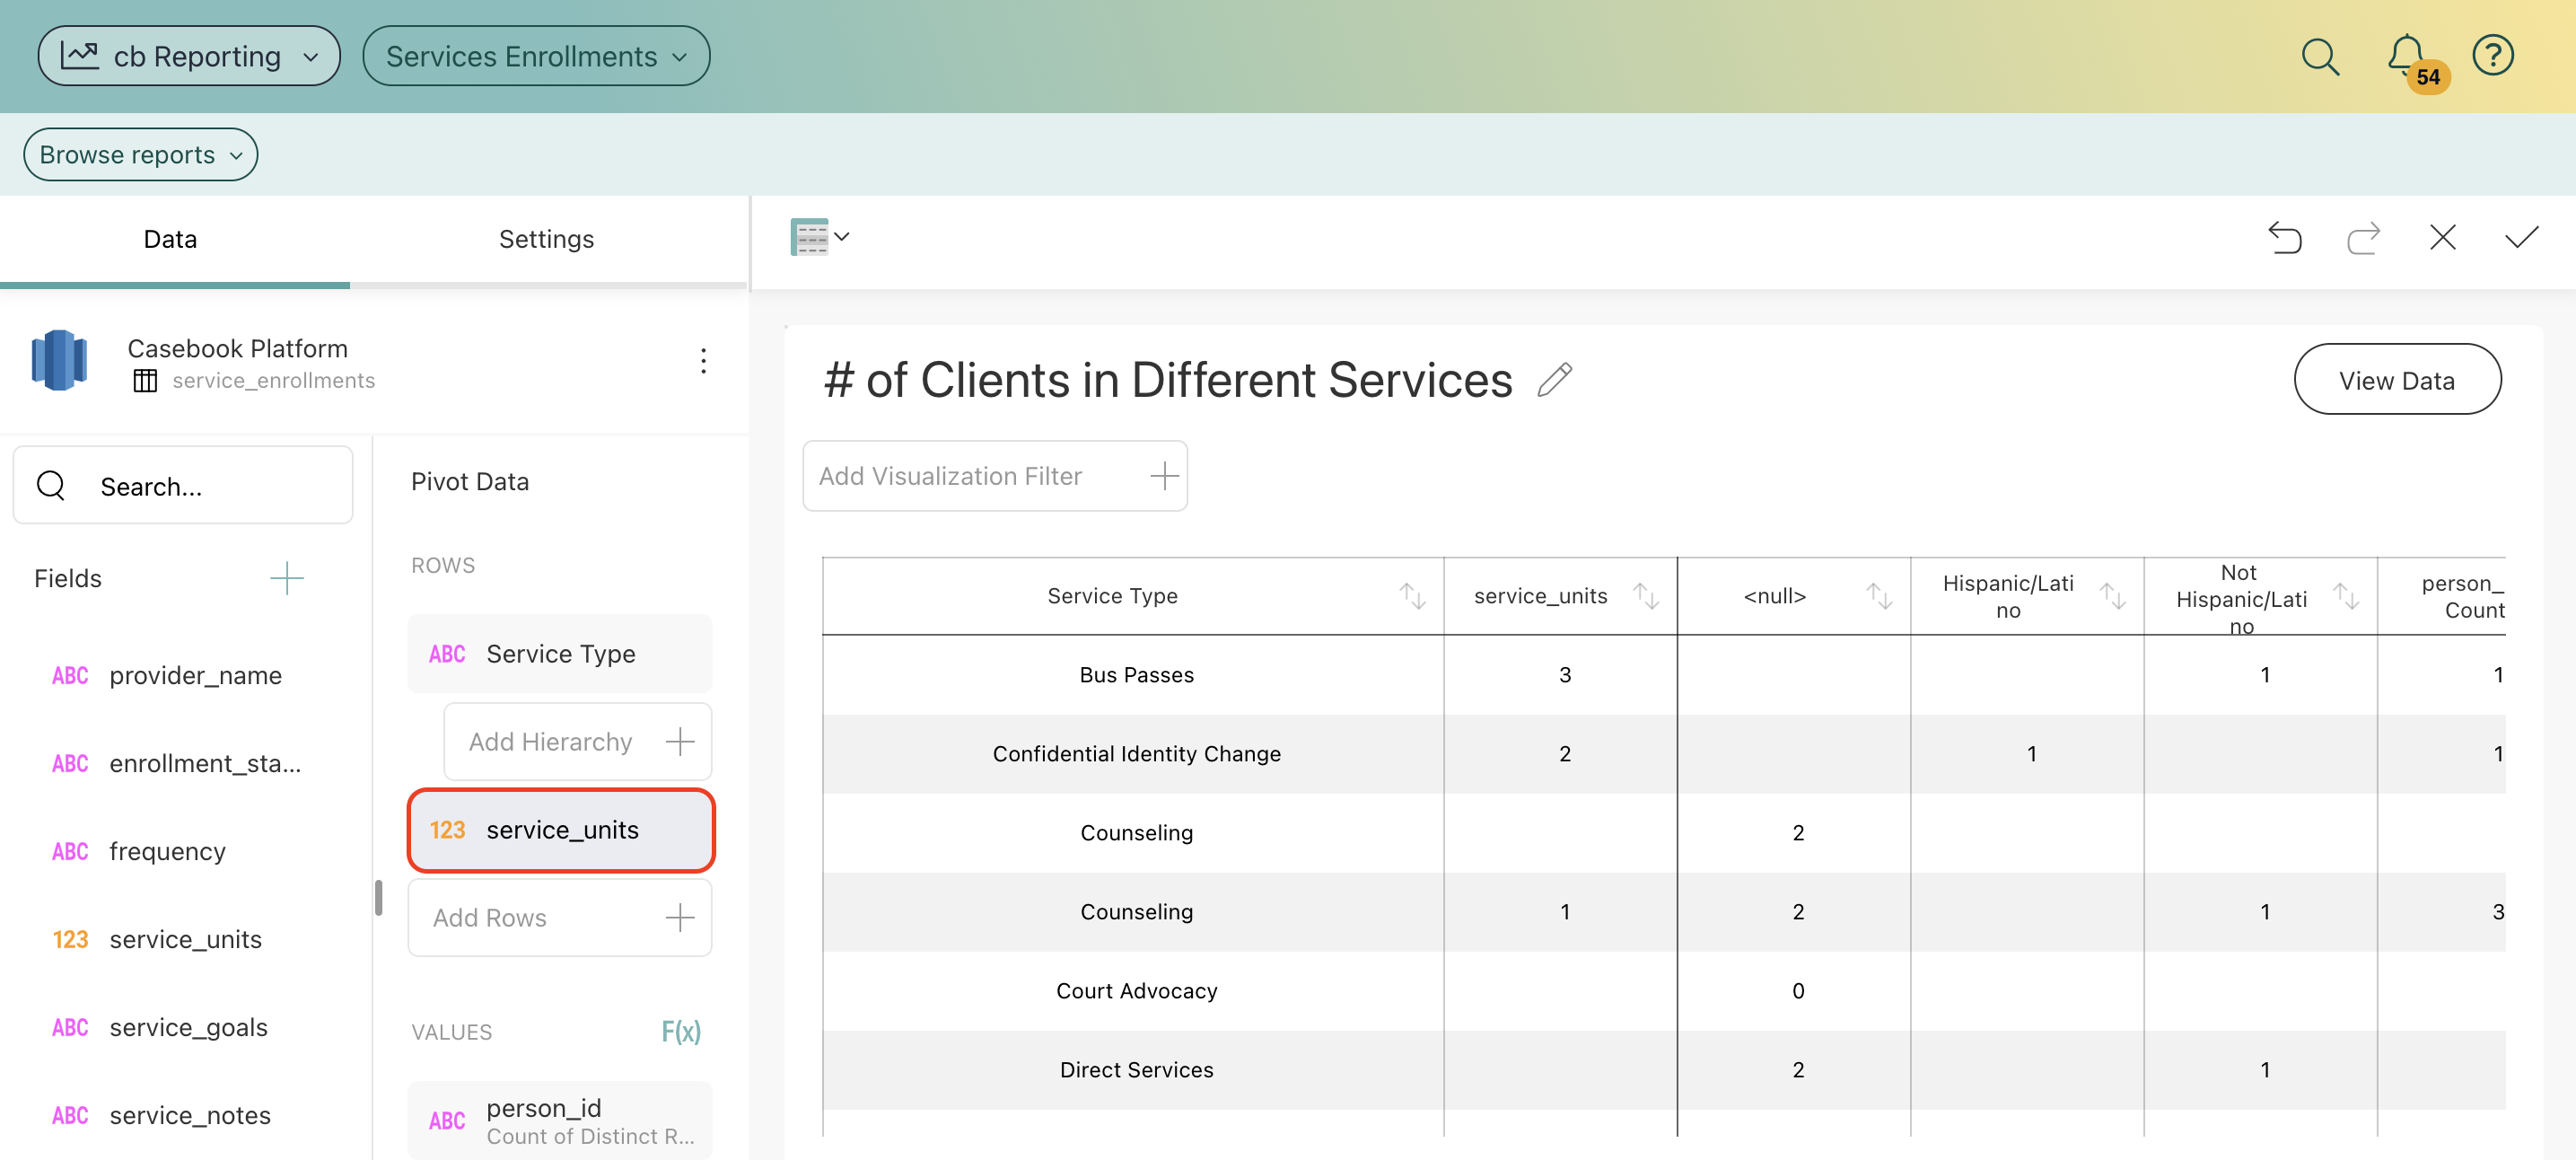2576x1160 pixels.
Task: Sort by Service Type column arrows
Action: coord(1412,596)
